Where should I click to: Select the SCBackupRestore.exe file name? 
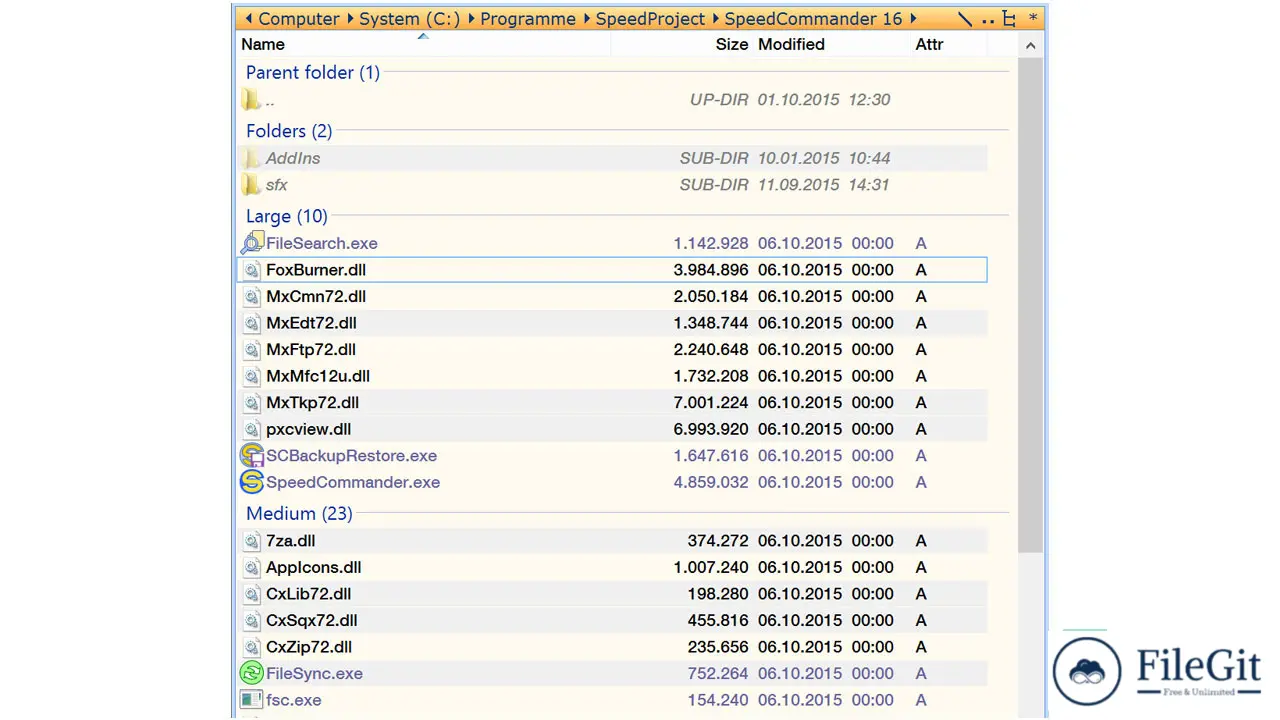point(352,456)
